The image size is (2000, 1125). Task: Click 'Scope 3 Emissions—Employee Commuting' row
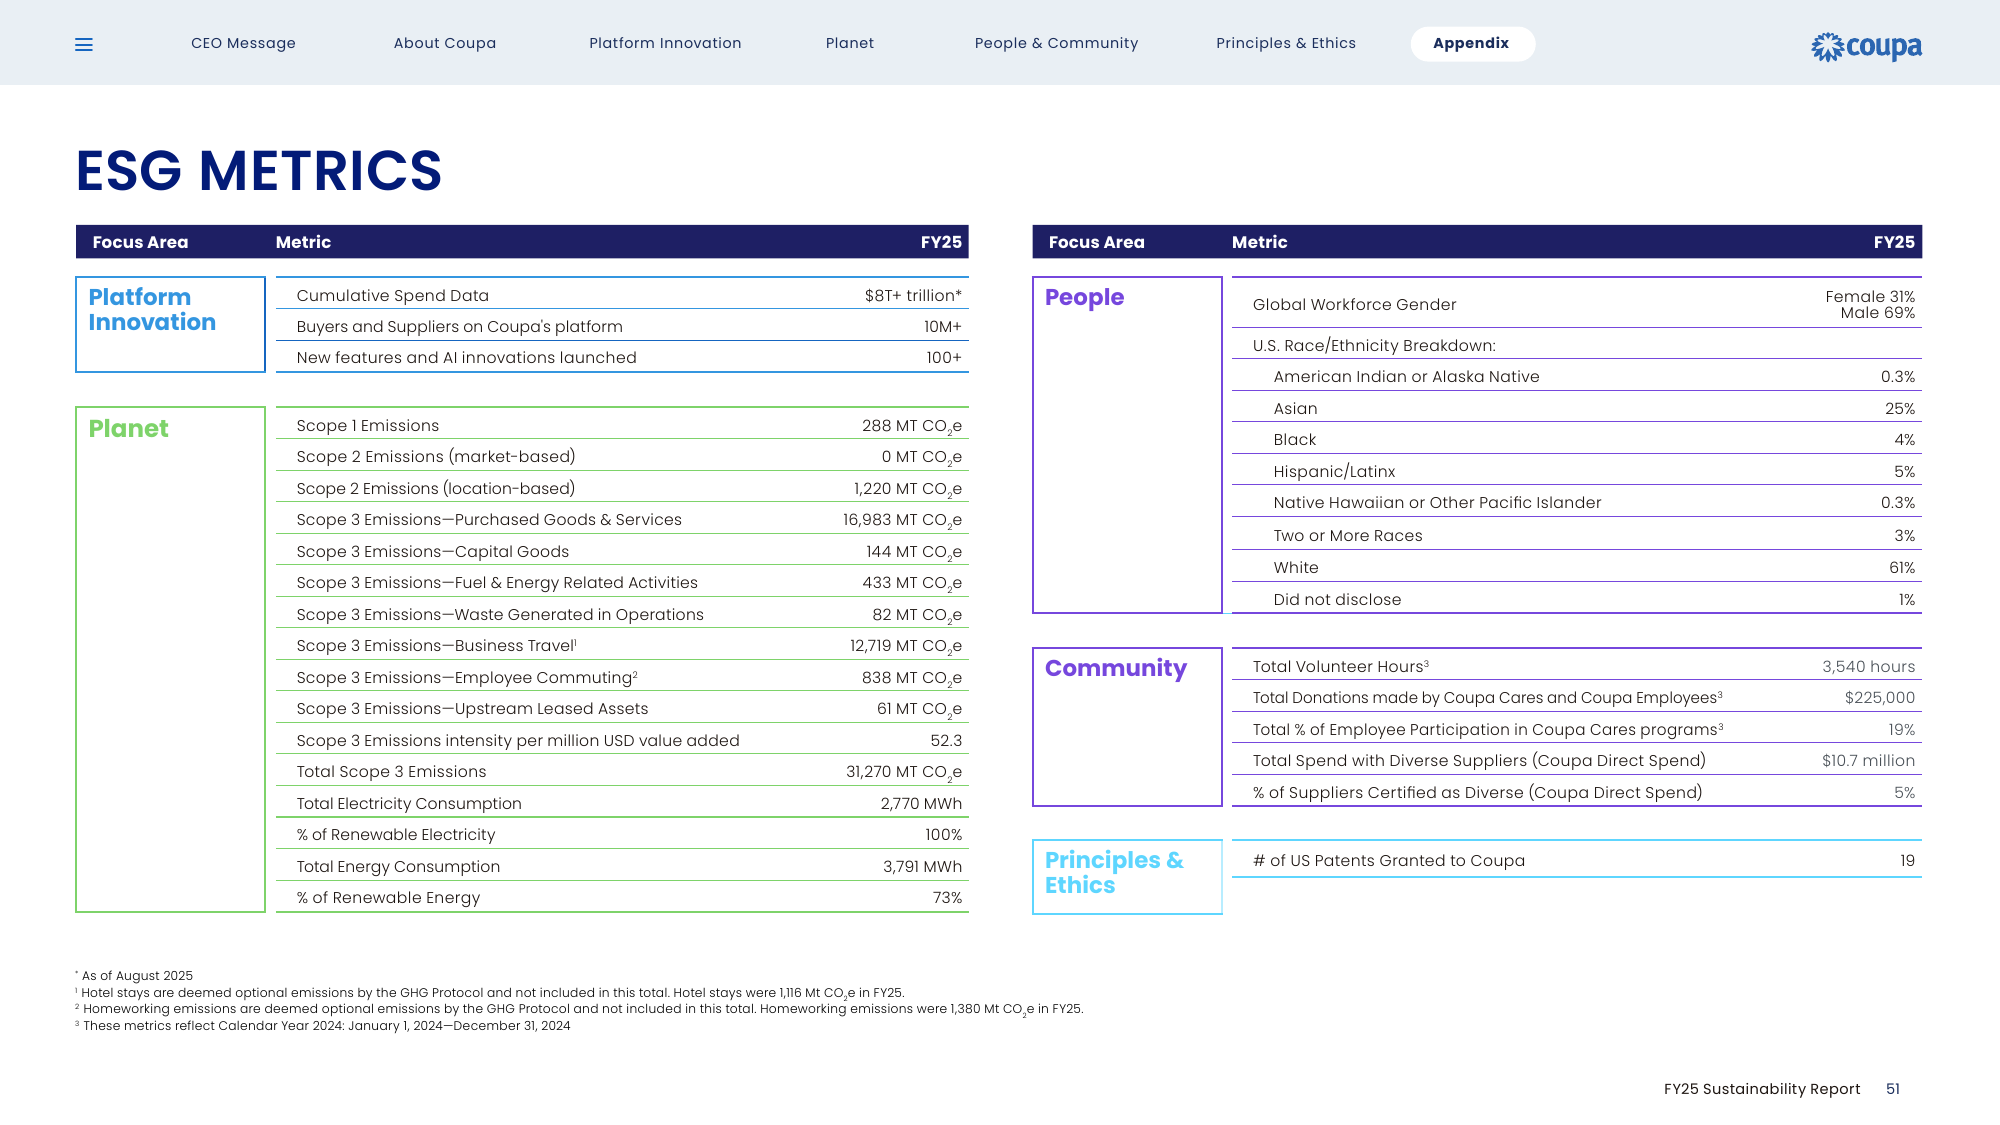click(622, 677)
